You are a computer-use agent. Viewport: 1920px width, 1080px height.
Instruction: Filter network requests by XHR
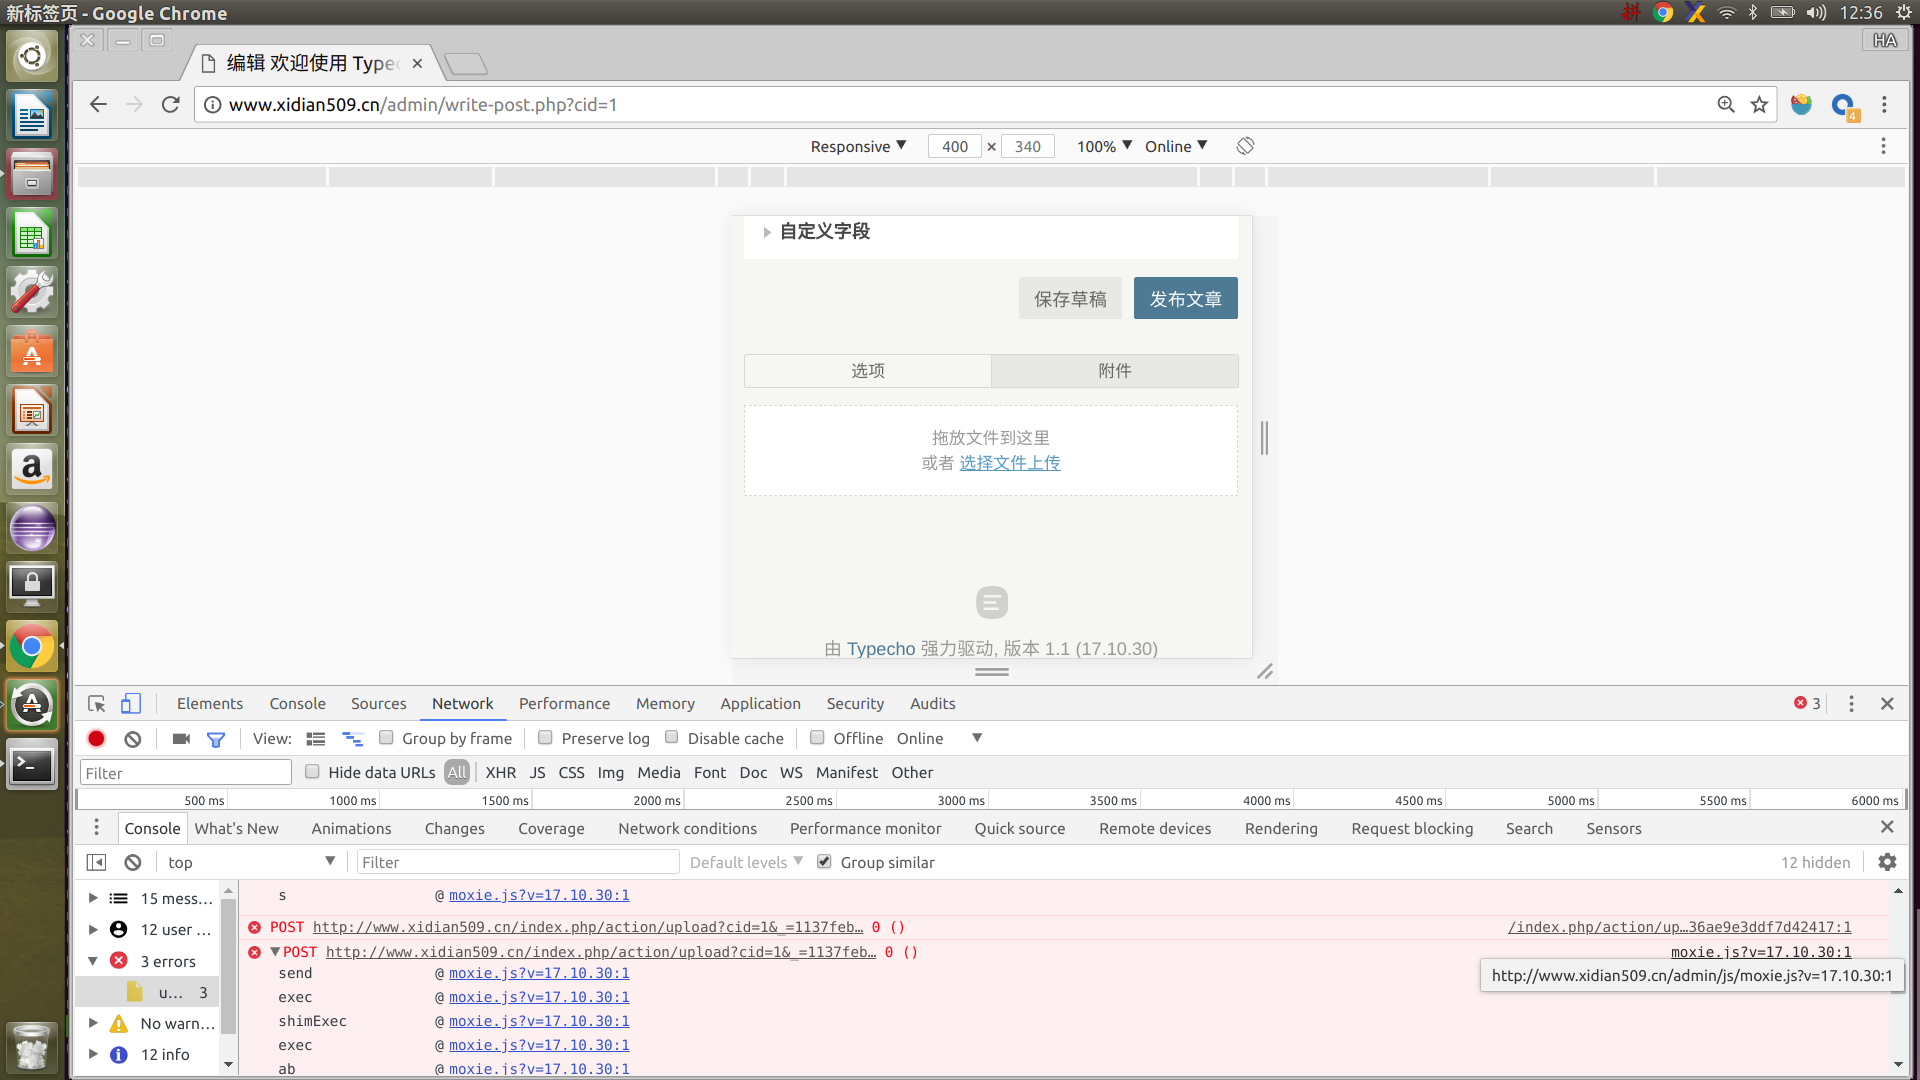pyautogui.click(x=501, y=773)
